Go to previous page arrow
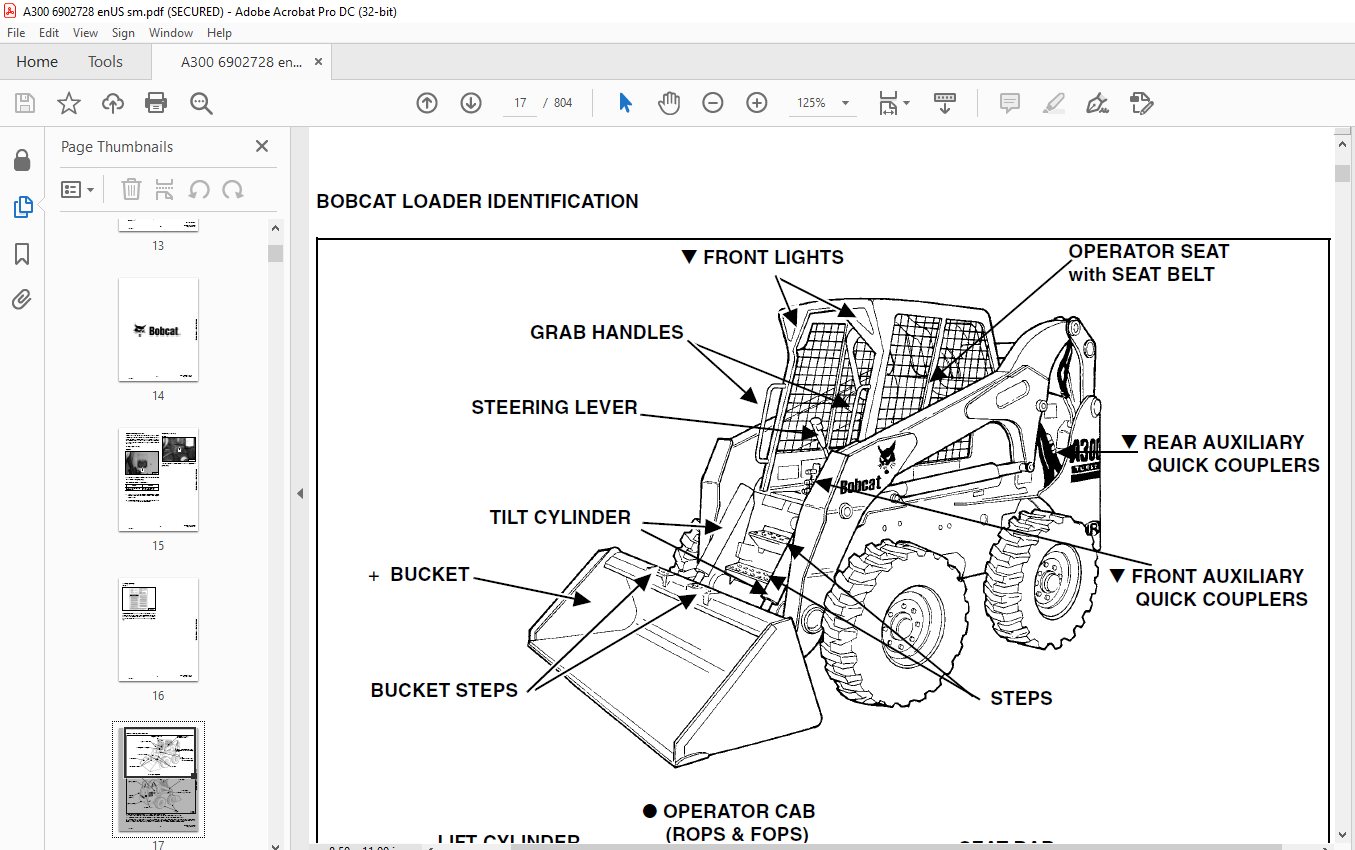This screenshot has width=1355, height=850. click(x=427, y=103)
